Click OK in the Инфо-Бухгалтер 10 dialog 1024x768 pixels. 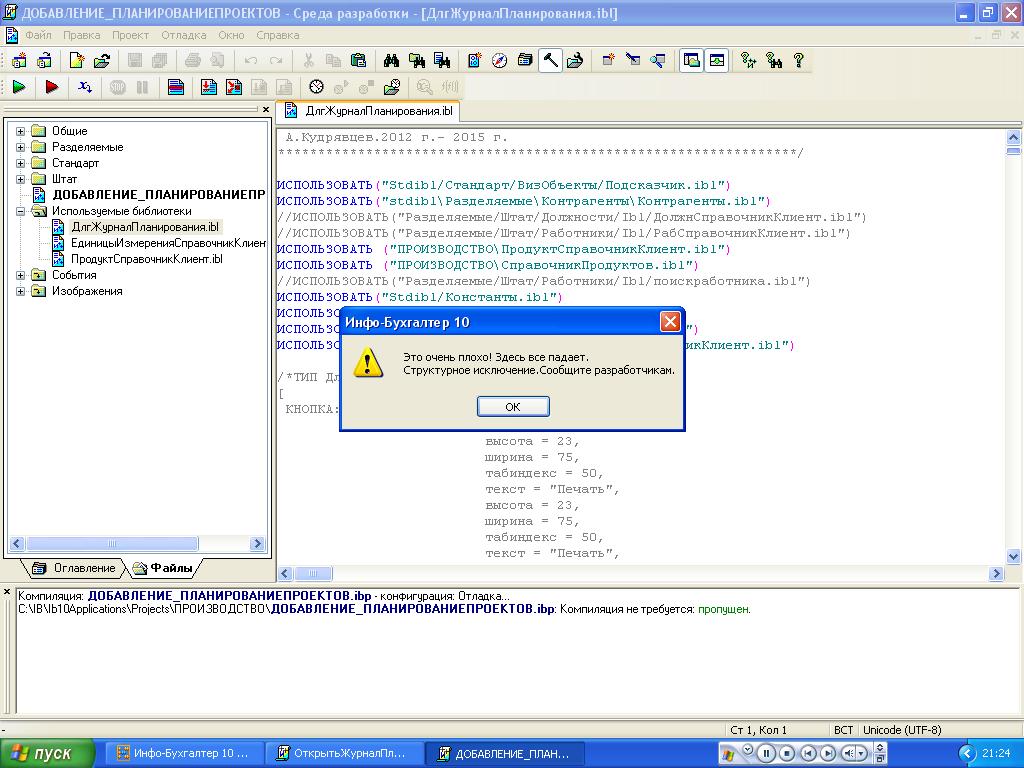coord(513,406)
